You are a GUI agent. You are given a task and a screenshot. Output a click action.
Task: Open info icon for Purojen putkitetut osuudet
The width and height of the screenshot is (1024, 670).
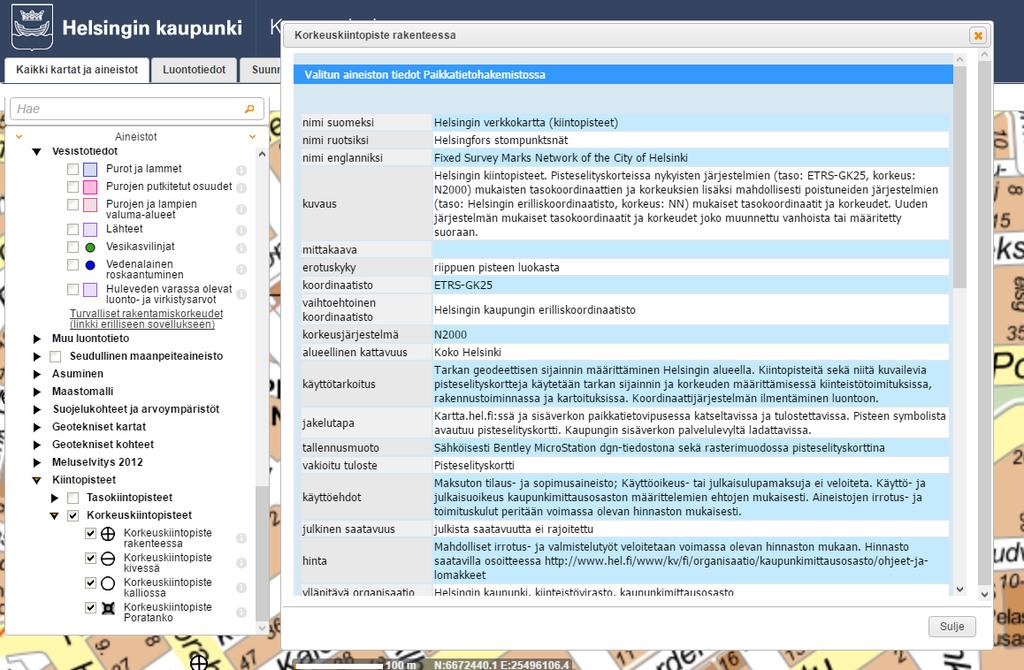[241, 188]
